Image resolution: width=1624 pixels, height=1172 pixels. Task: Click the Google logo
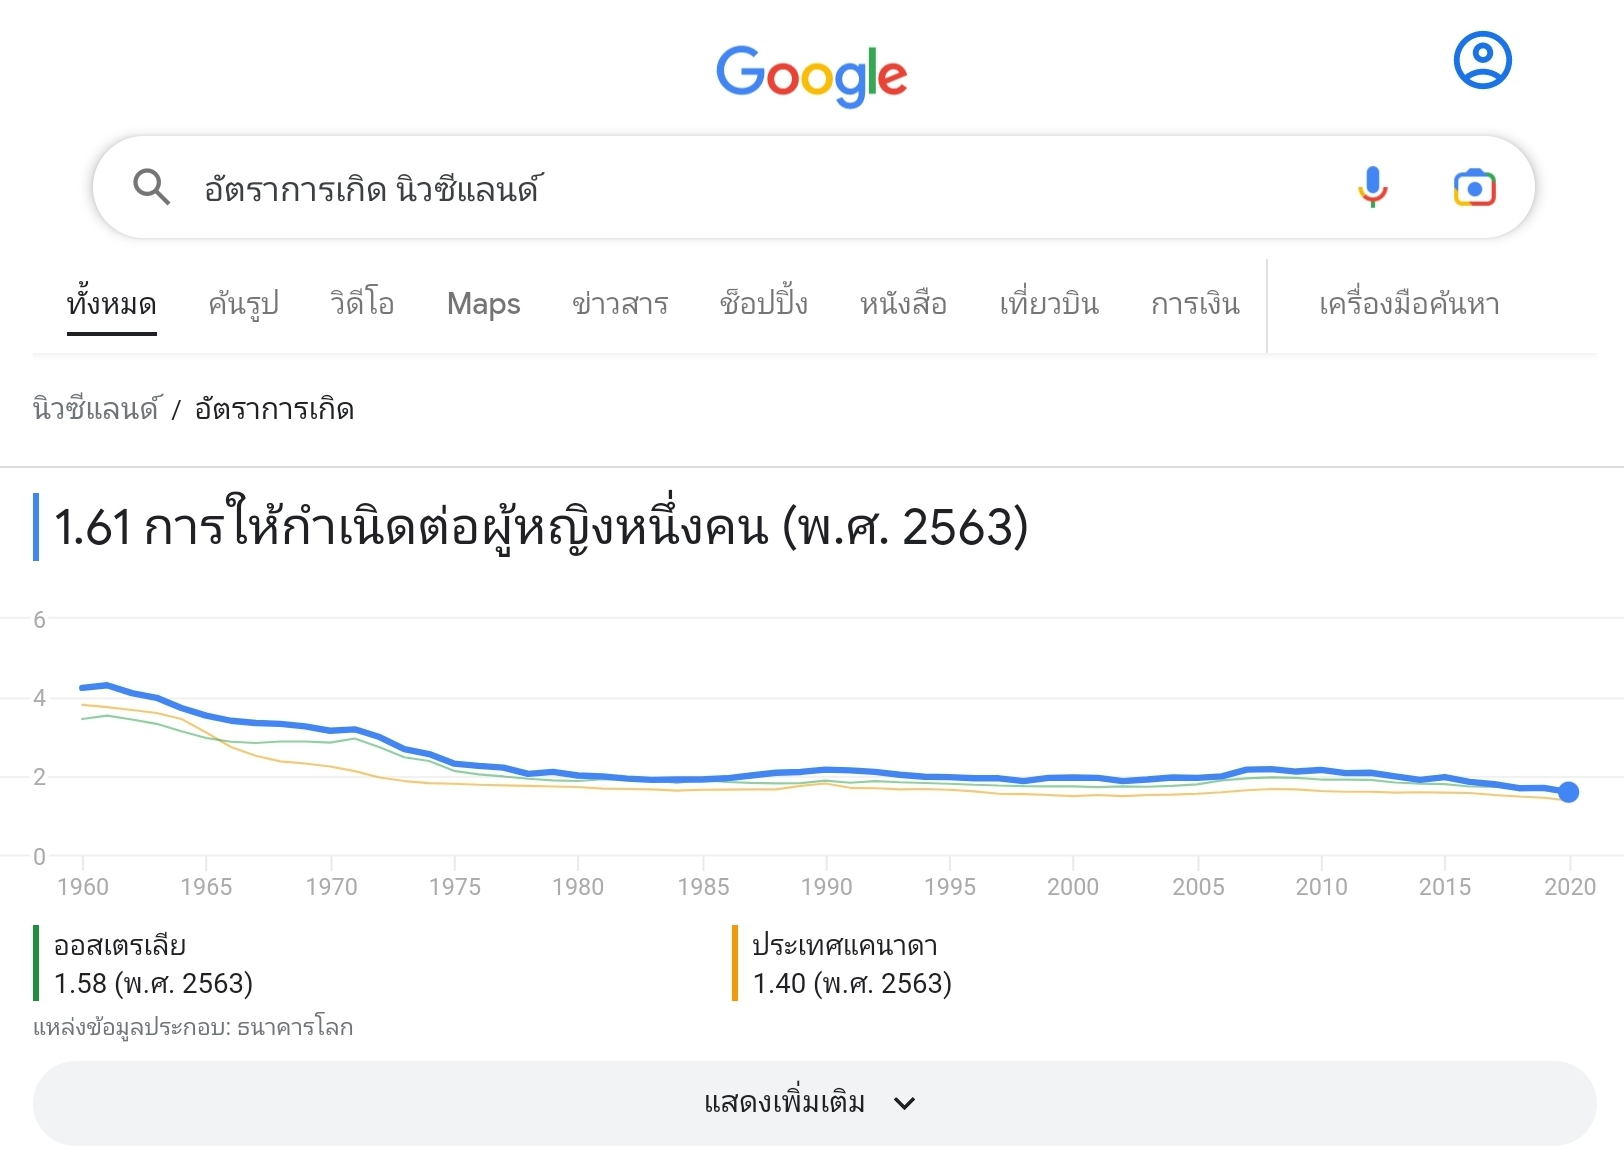[x=811, y=75]
